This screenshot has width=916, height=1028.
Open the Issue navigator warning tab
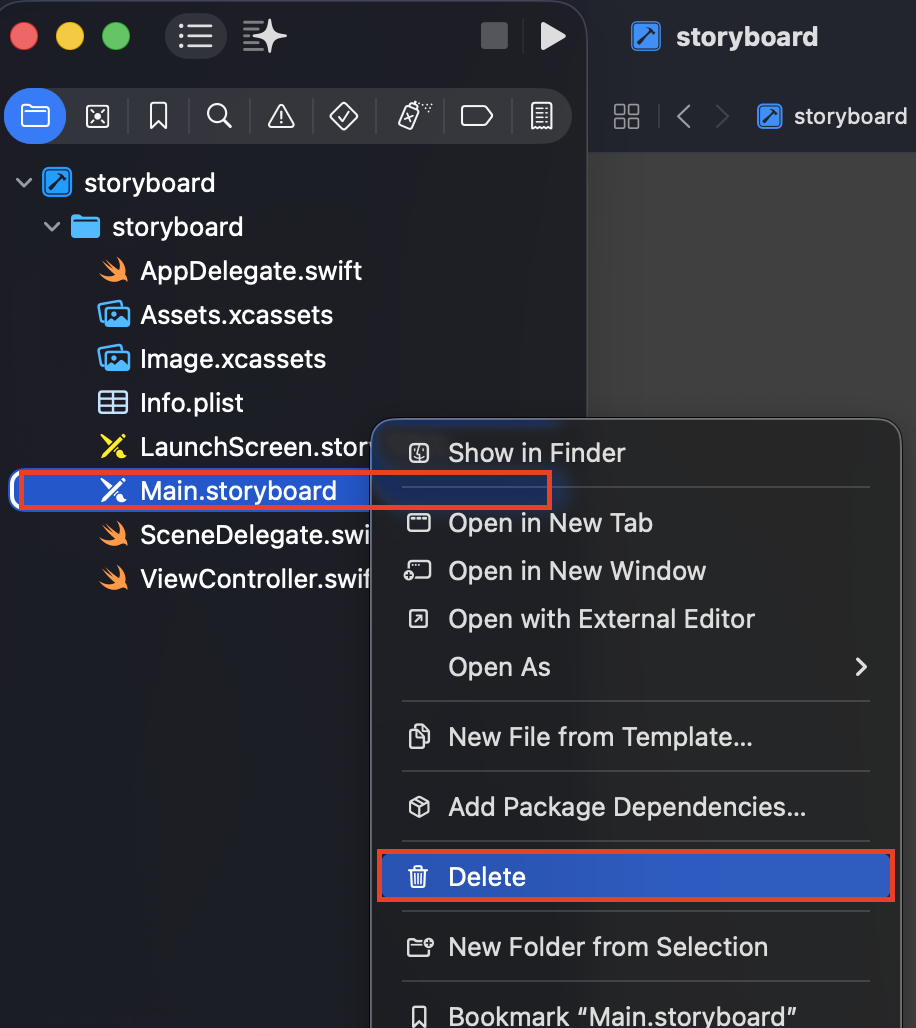tap(281, 117)
